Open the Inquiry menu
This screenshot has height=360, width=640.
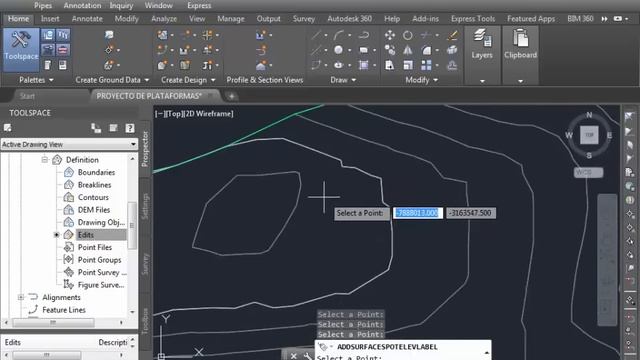click(x=121, y=5)
